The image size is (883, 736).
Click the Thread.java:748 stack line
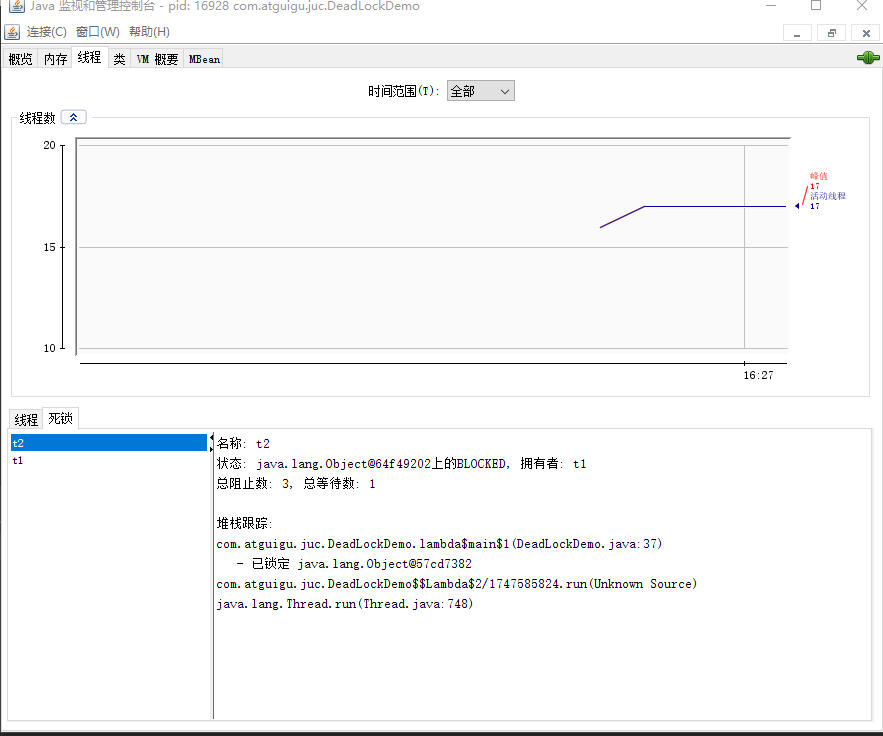tap(345, 604)
